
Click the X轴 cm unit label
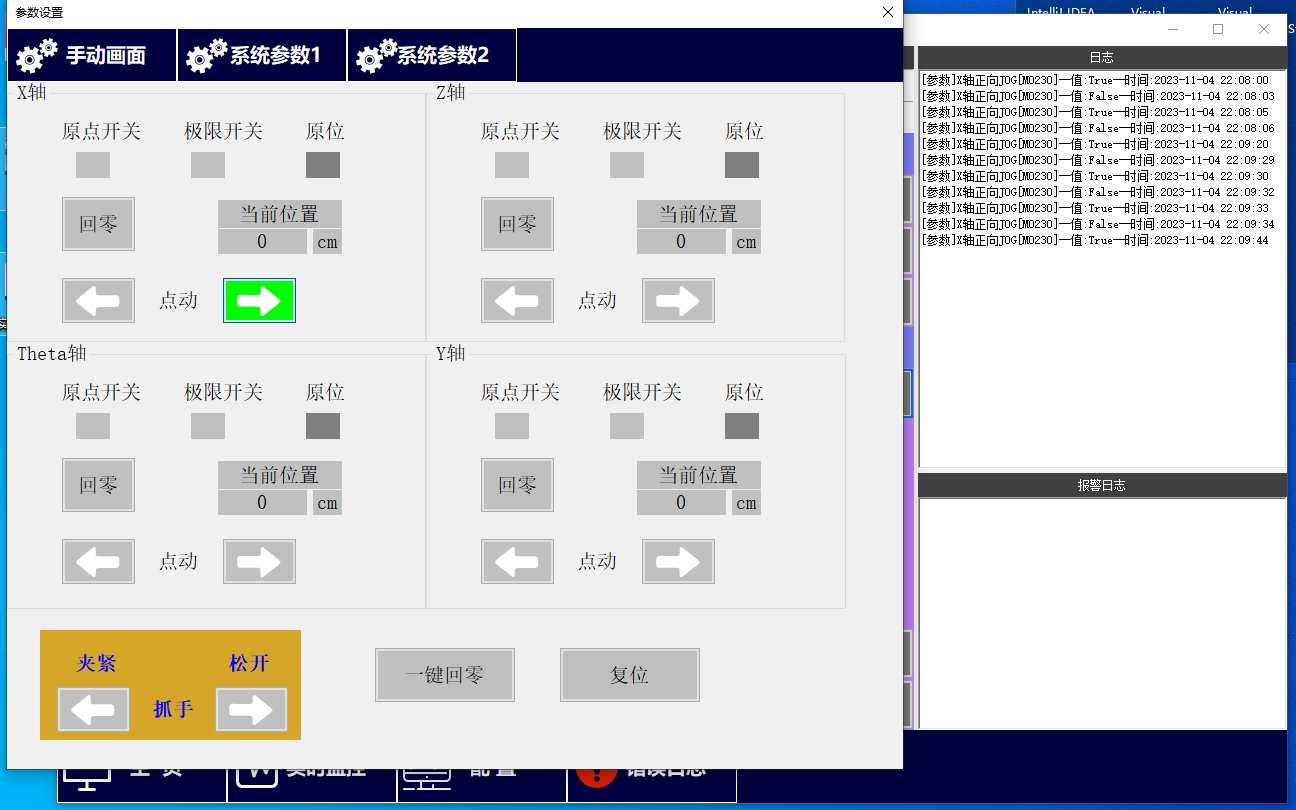coord(327,242)
